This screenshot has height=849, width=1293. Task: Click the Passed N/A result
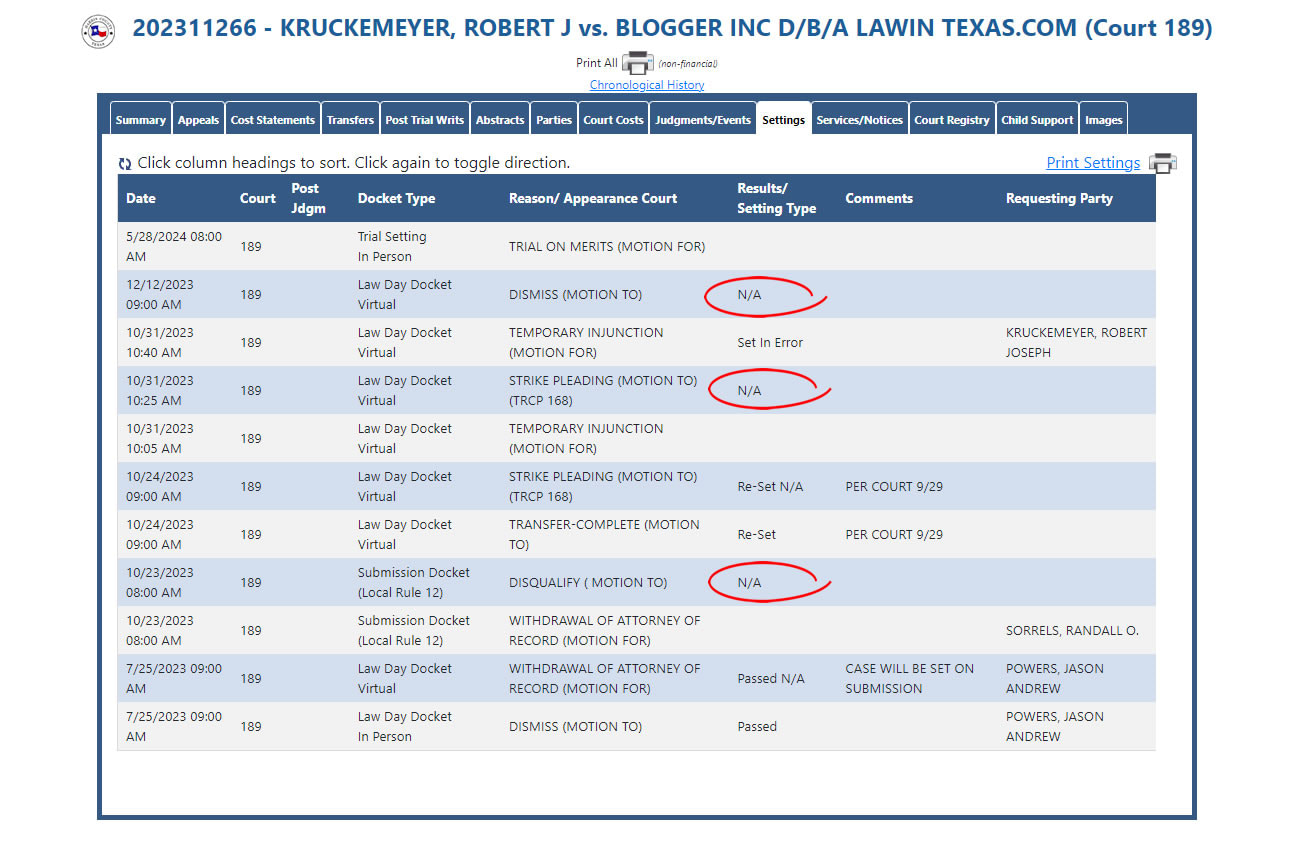pyautogui.click(x=771, y=678)
